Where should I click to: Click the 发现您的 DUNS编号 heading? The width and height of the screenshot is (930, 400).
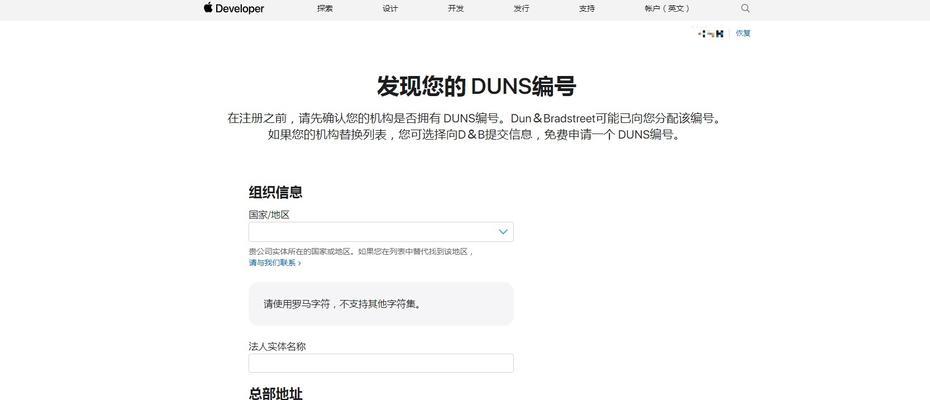[476, 87]
